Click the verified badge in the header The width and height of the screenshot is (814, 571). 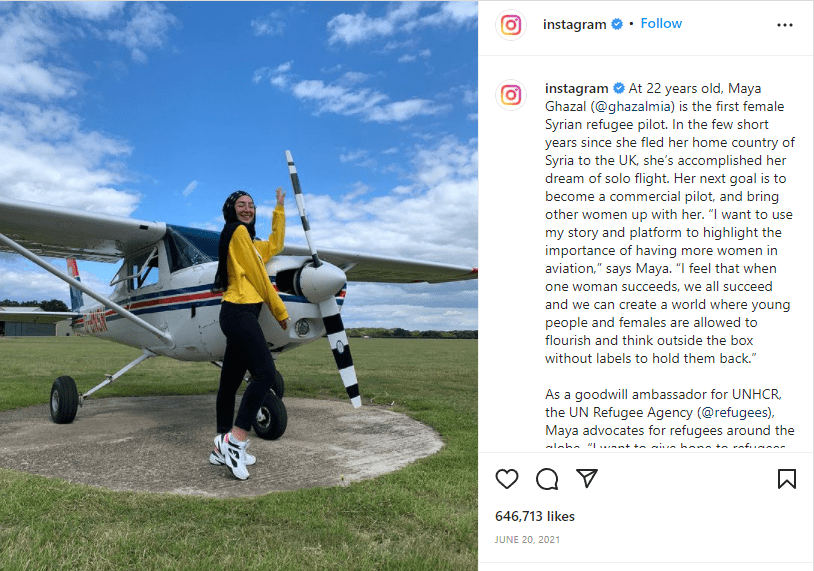[617, 24]
